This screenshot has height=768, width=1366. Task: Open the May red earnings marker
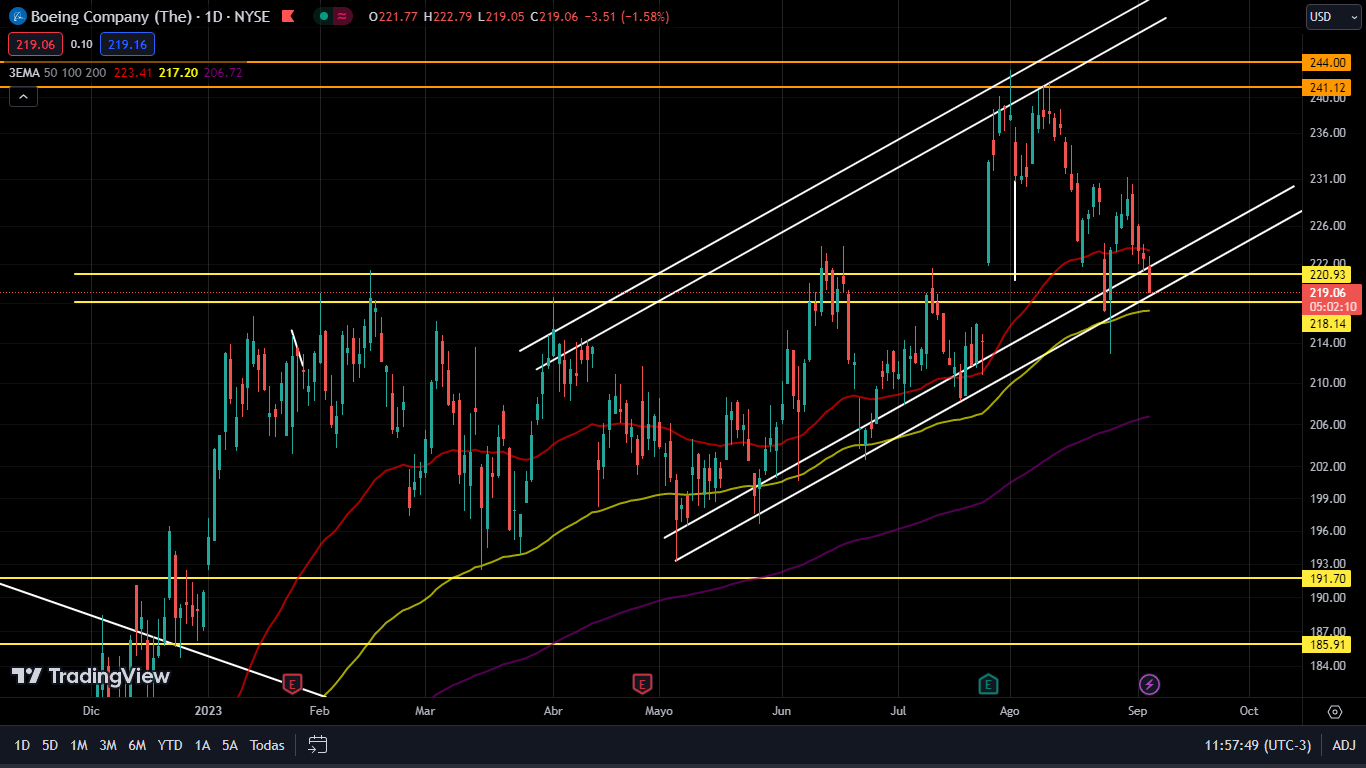point(642,684)
